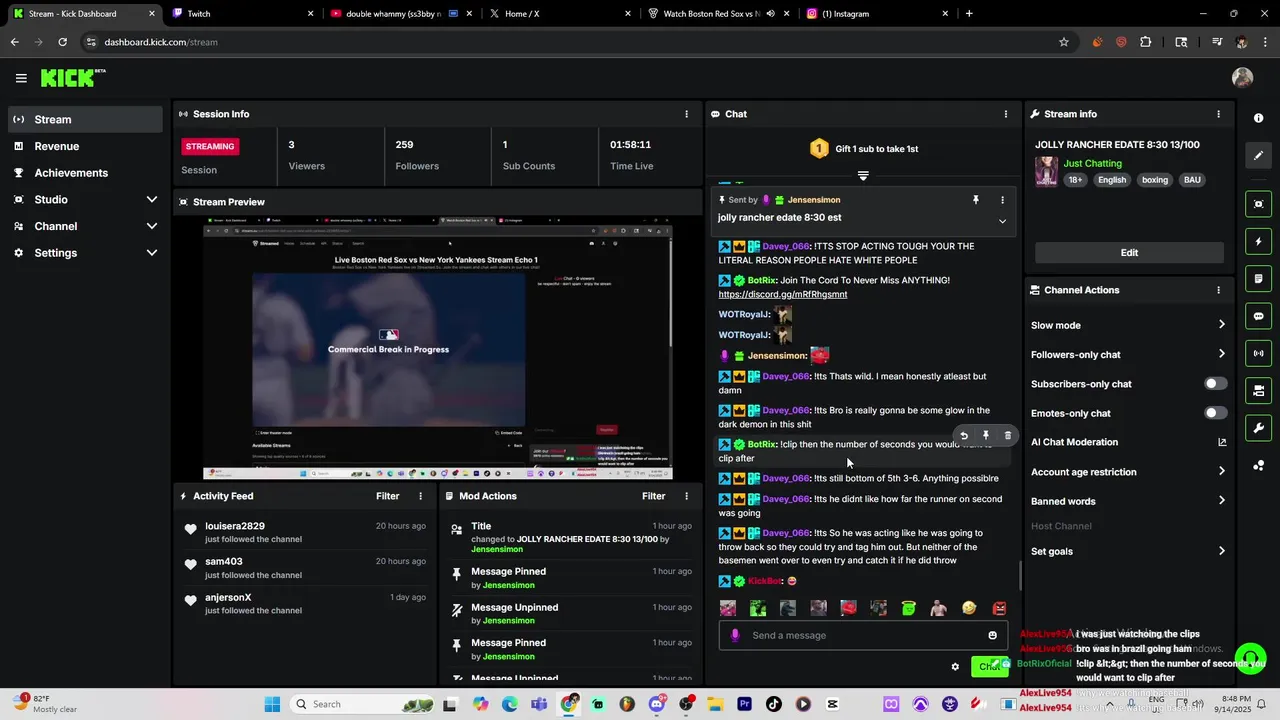
Task: Click the Activity Feed Filter button
Action: (x=387, y=496)
